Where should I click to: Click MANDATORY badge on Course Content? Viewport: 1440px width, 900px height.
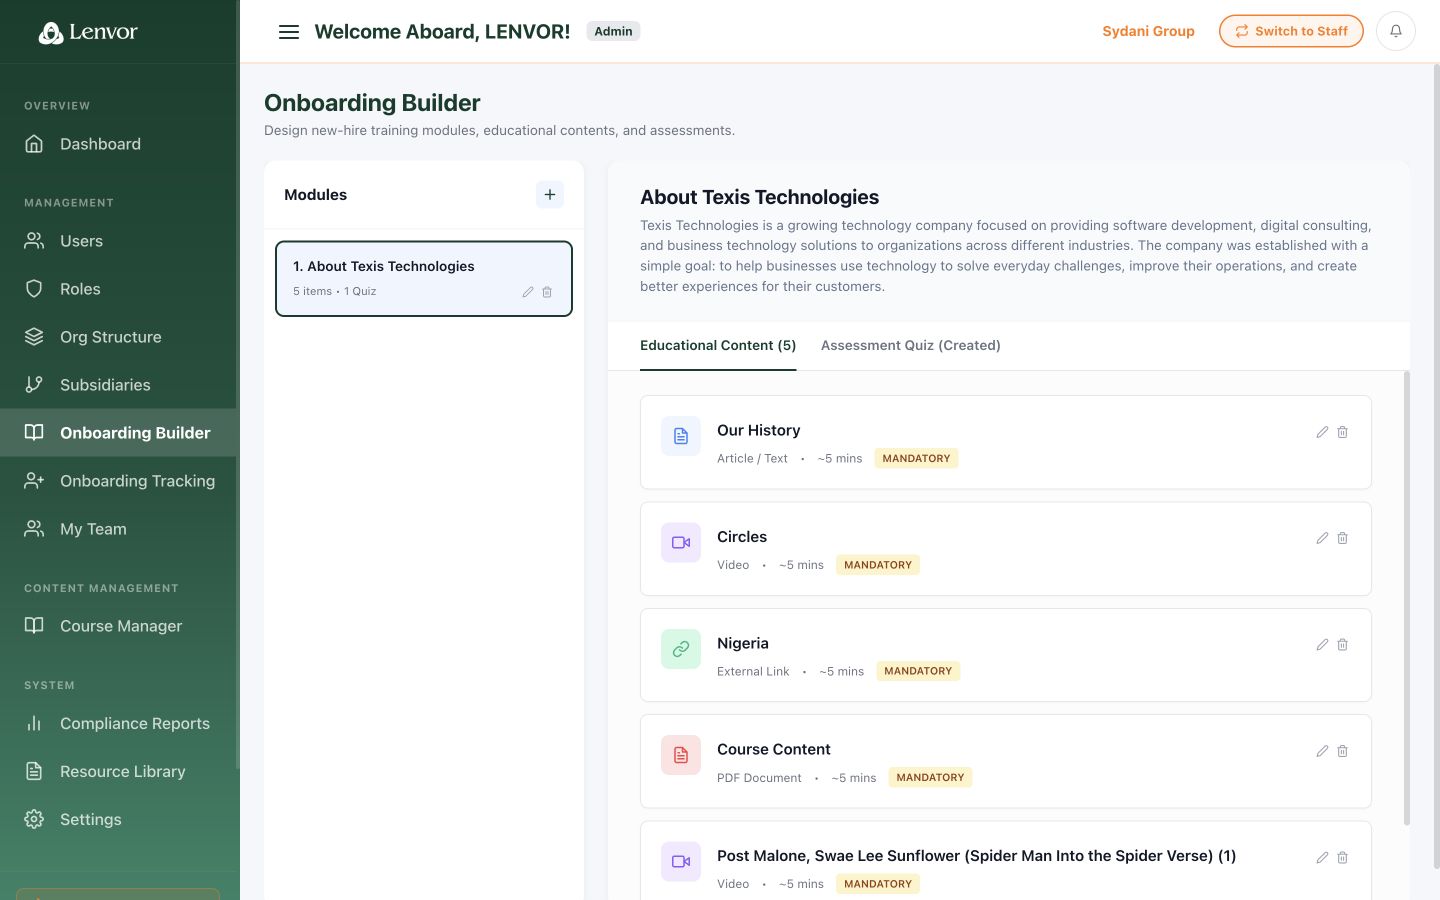click(930, 777)
